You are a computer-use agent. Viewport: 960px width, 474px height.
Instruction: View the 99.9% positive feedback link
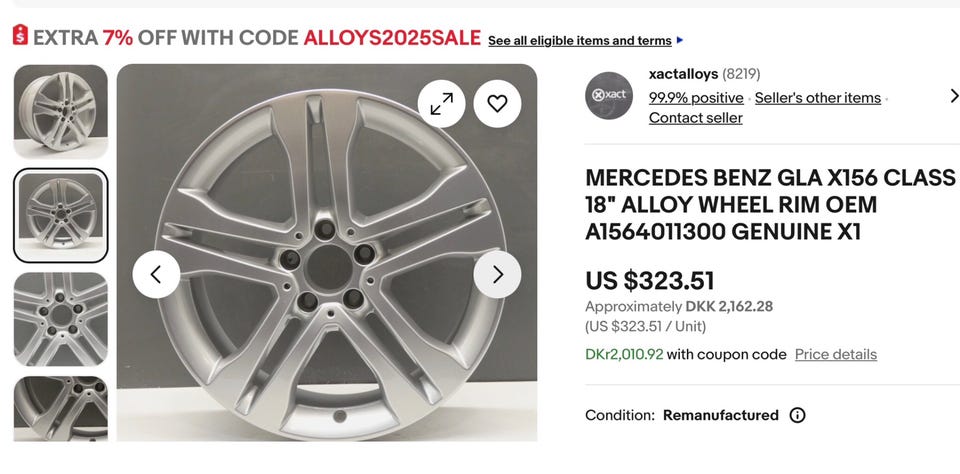(696, 98)
